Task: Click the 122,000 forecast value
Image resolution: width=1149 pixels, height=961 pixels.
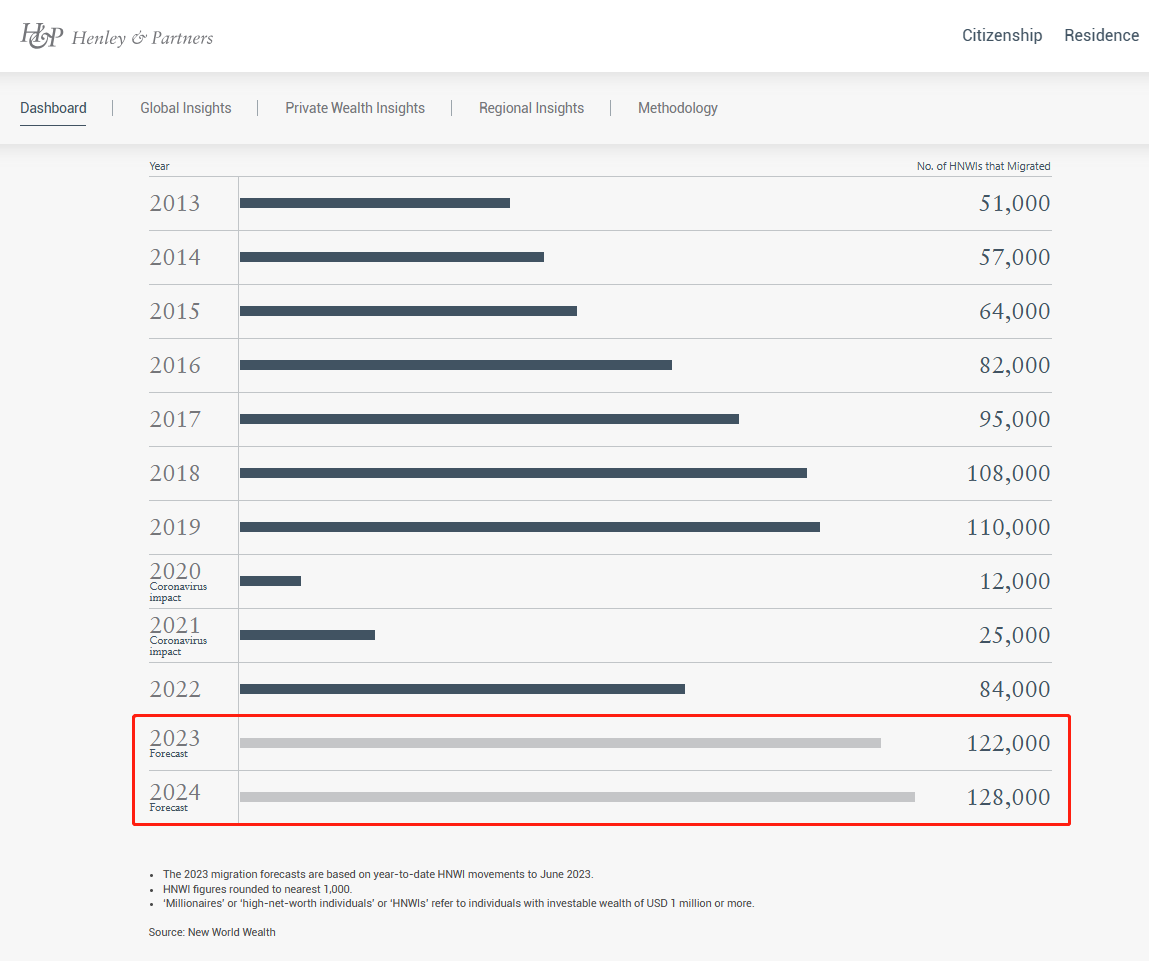Action: [x=1008, y=743]
